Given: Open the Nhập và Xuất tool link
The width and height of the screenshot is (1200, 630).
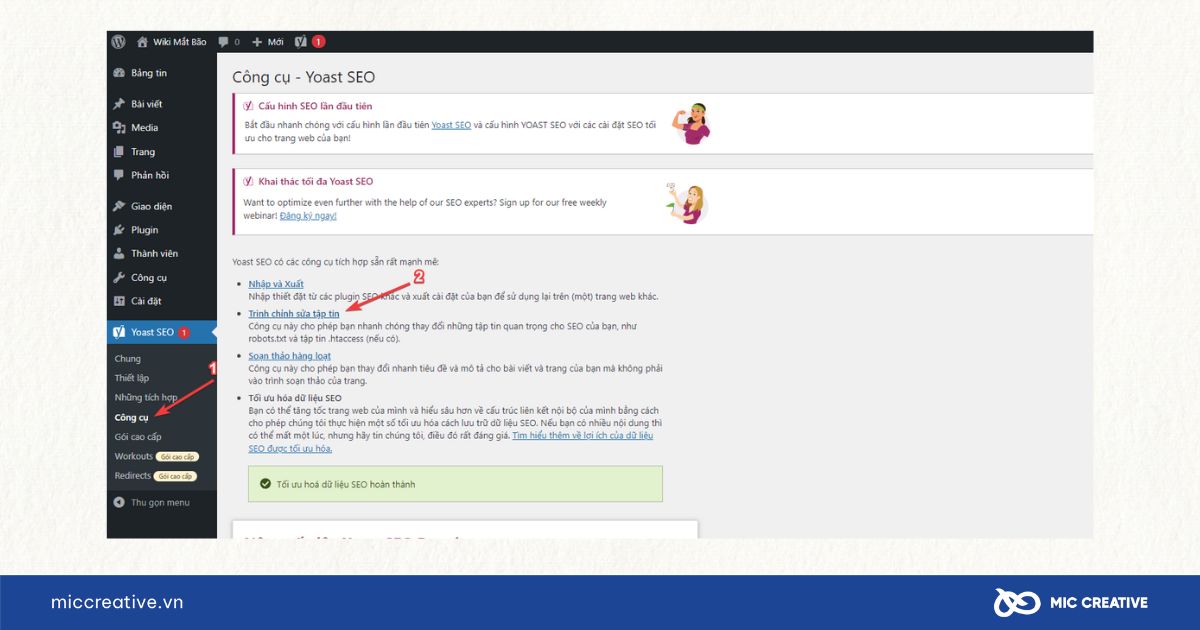Looking at the screenshot, I should click(x=276, y=284).
